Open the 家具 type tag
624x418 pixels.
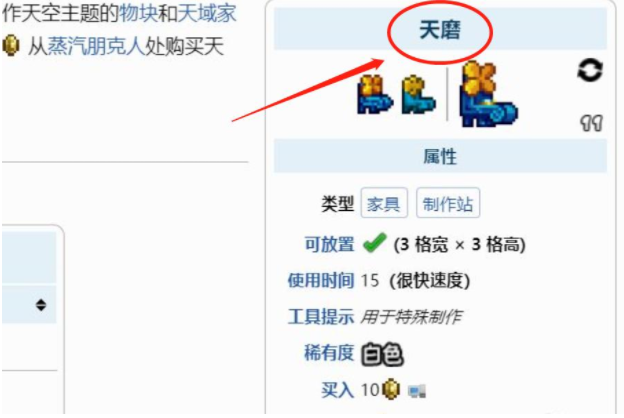pos(384,203)
